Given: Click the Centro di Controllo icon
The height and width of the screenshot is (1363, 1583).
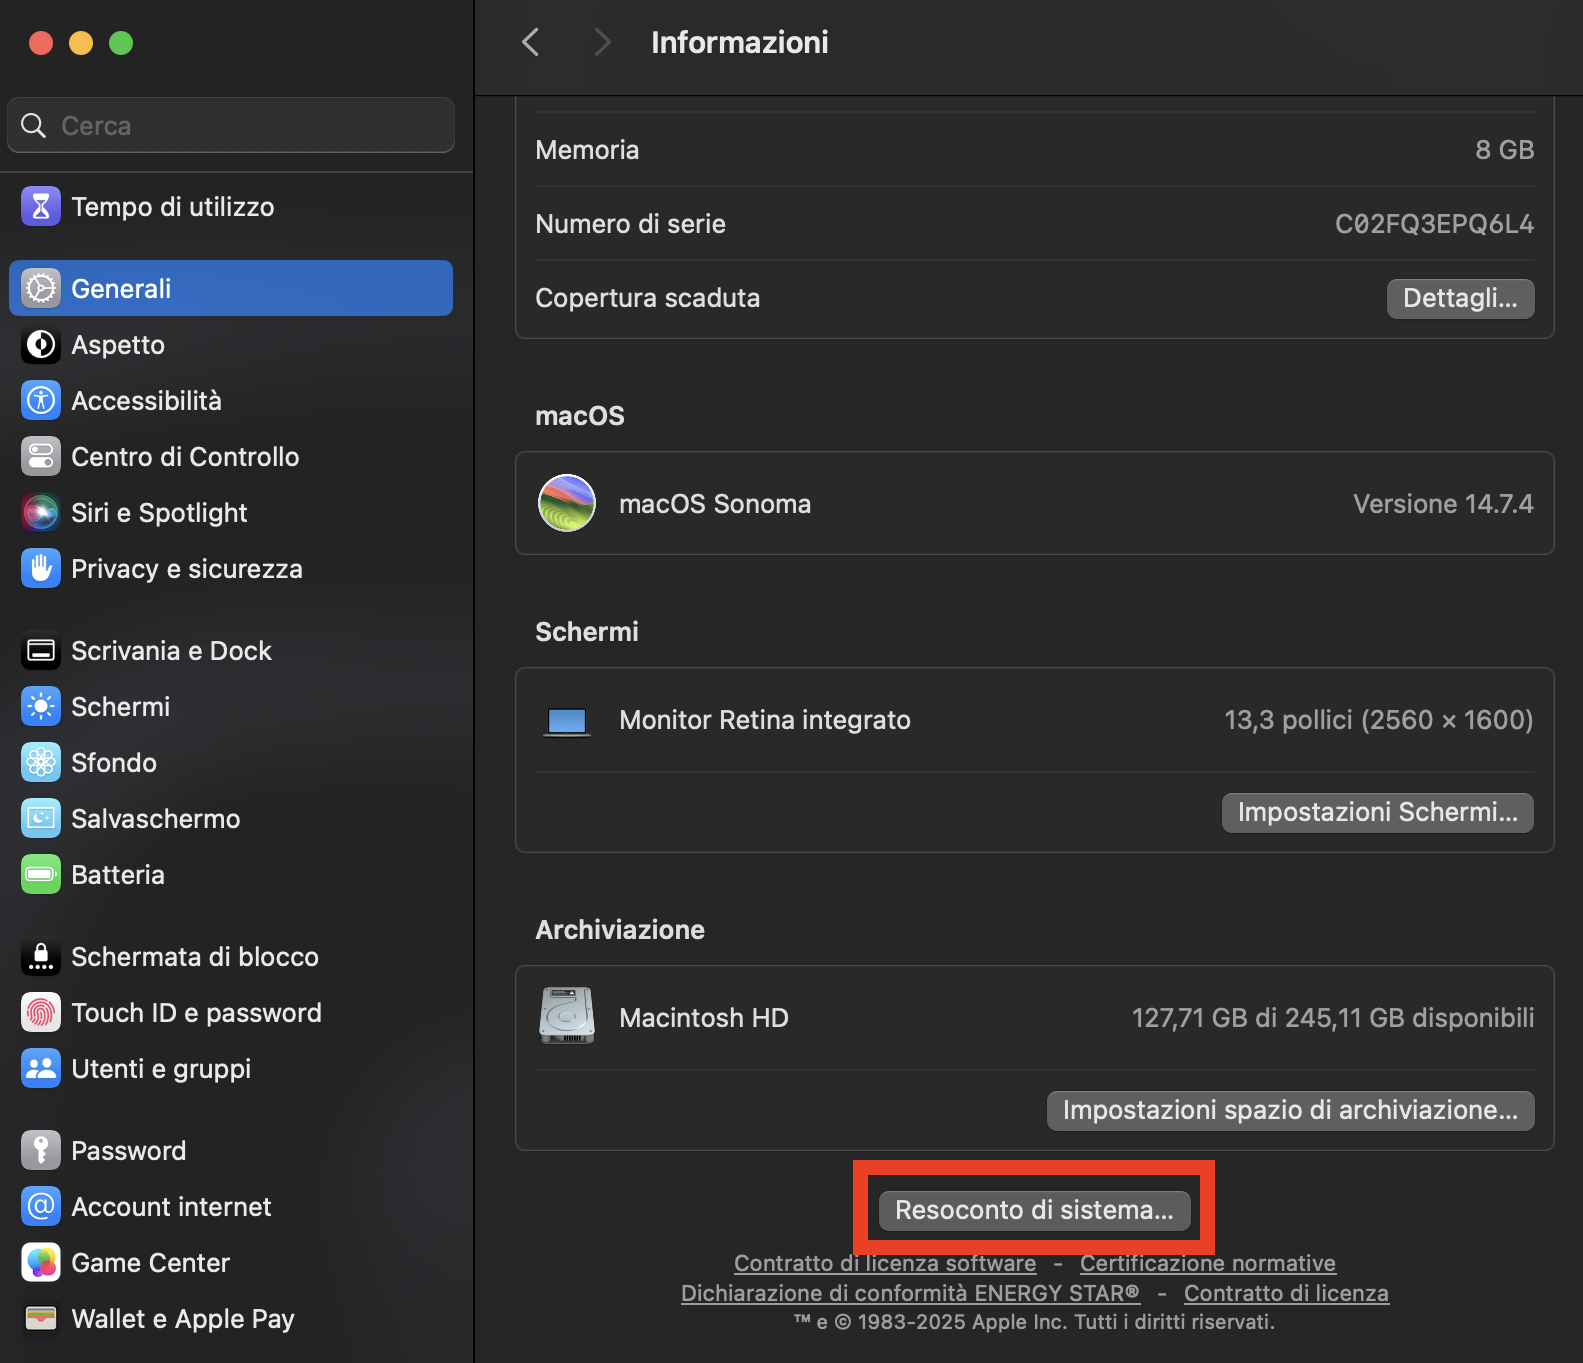Looking at the screenshot, I should (41, 457).
